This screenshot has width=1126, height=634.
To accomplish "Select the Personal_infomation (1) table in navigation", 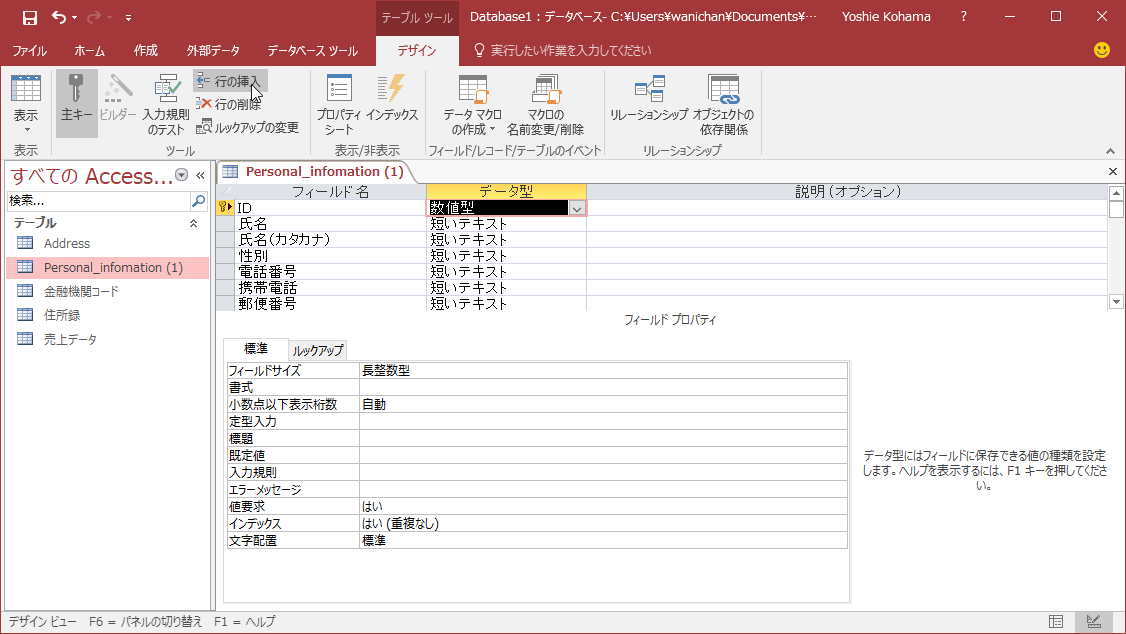I will [108, 267].
